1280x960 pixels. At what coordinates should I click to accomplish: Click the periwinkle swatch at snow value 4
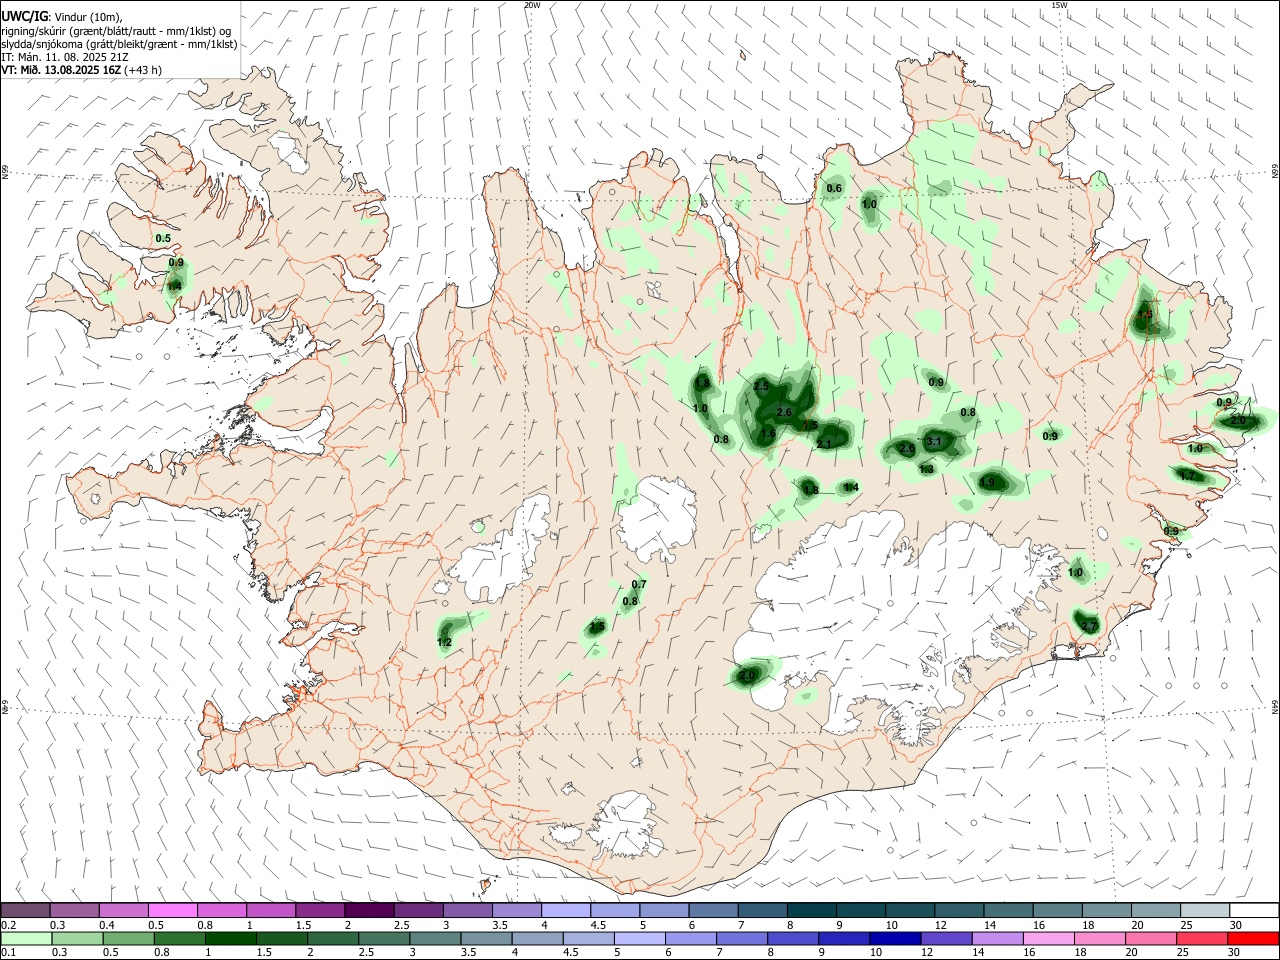[566, 910]
